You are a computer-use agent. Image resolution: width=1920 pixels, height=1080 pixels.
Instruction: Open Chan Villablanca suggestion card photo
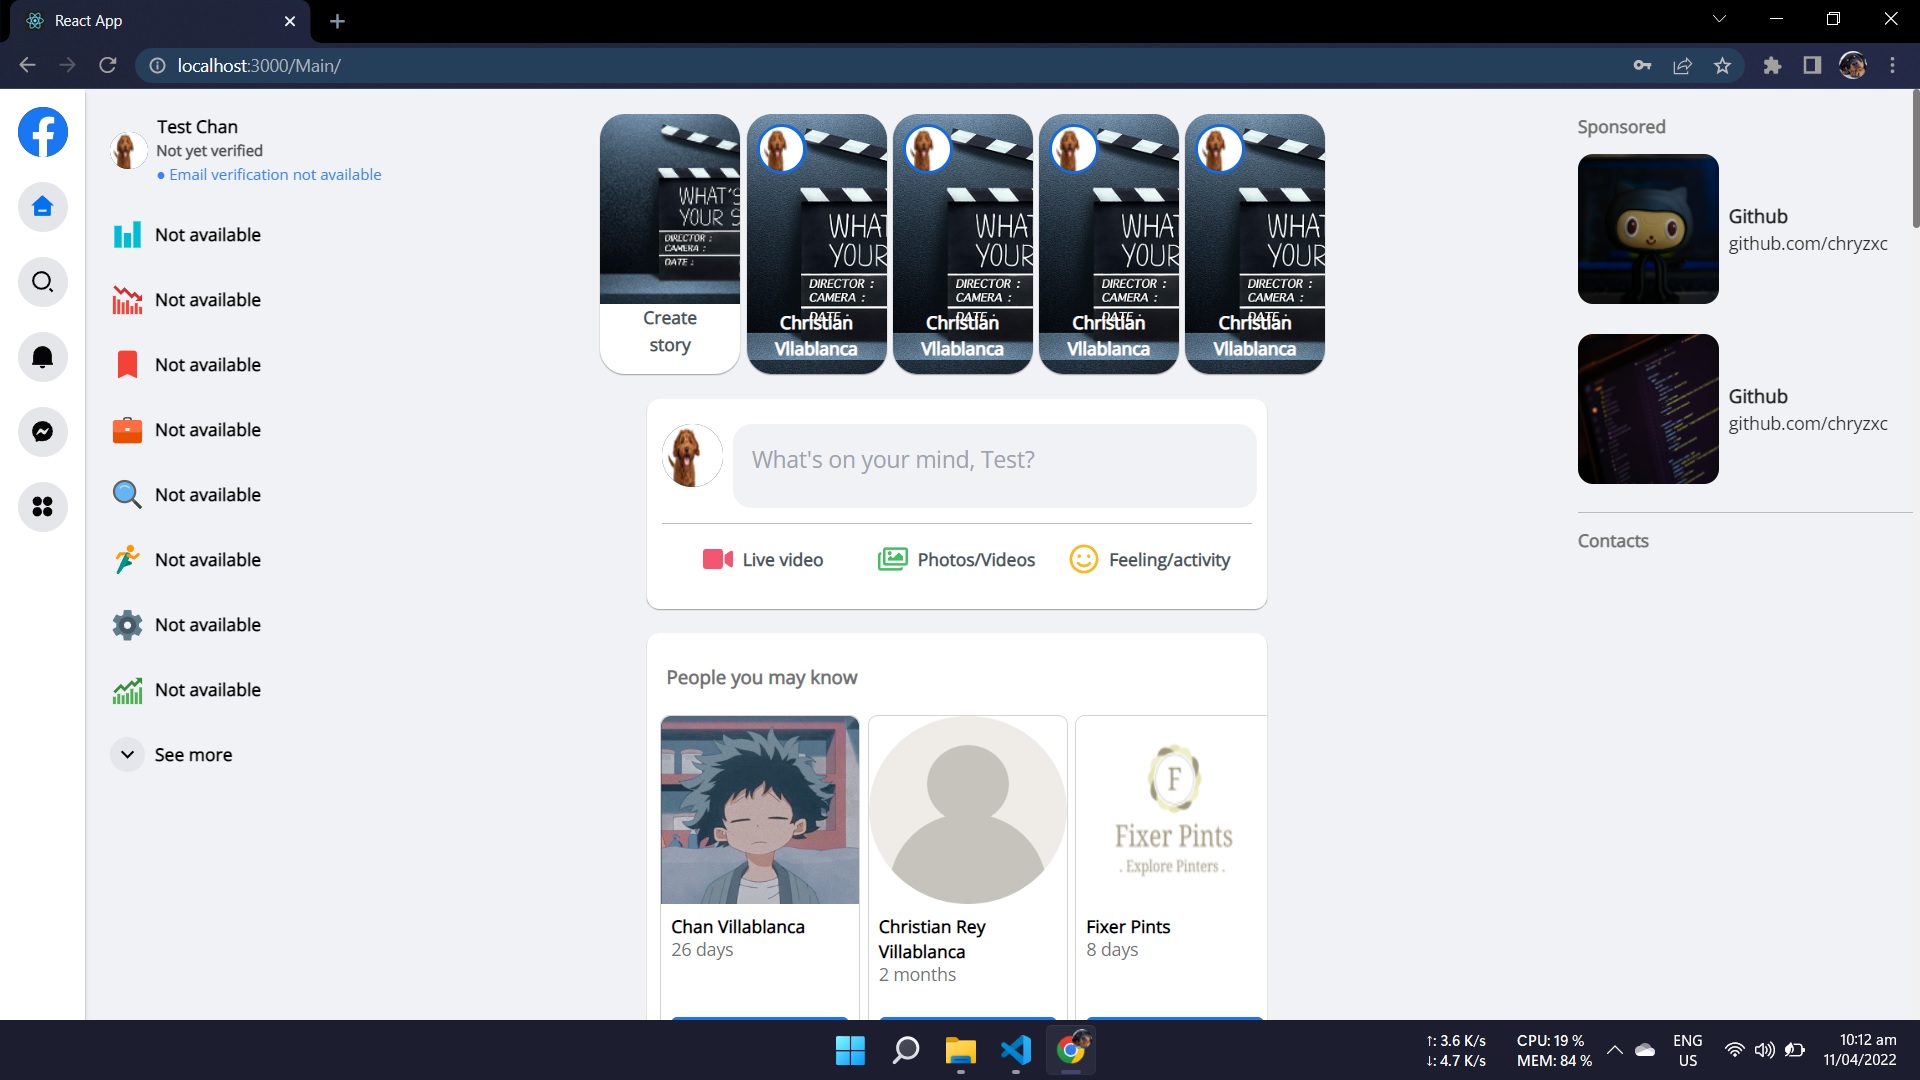point(760,810)
